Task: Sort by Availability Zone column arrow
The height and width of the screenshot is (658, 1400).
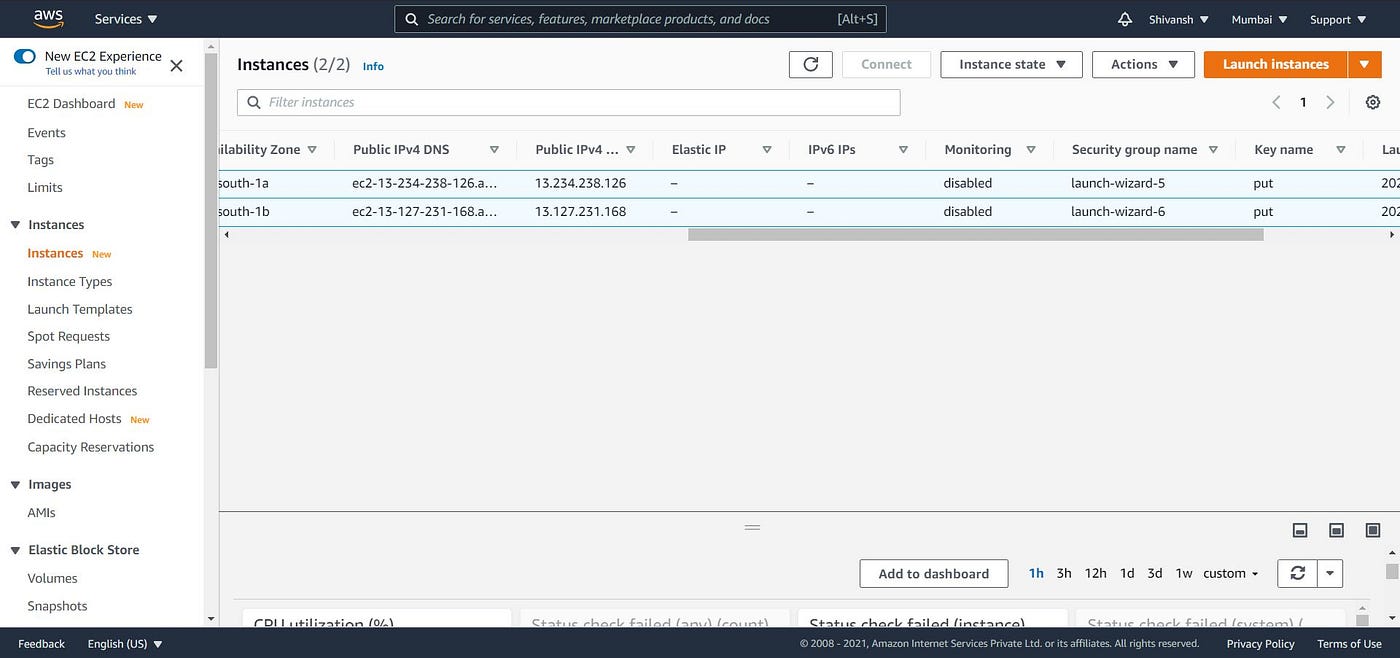Action: coord(312,149)
